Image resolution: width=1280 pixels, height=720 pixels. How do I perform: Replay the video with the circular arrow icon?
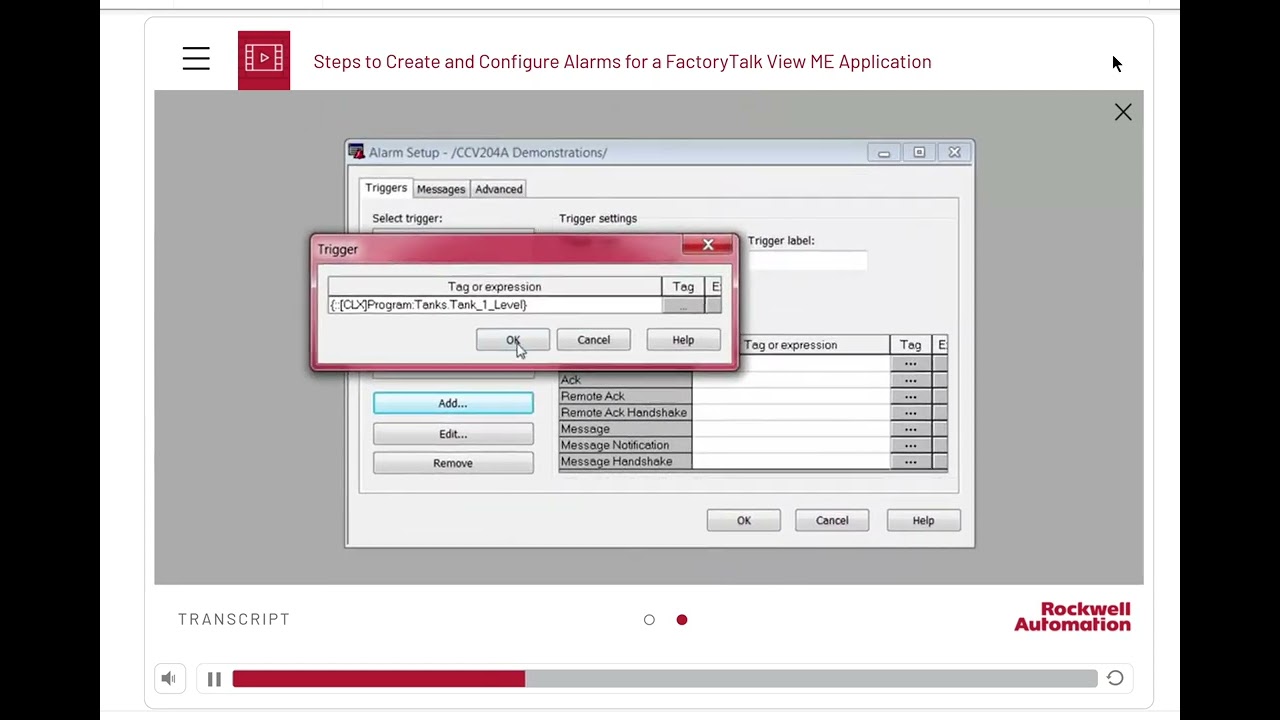(1115, 679)
